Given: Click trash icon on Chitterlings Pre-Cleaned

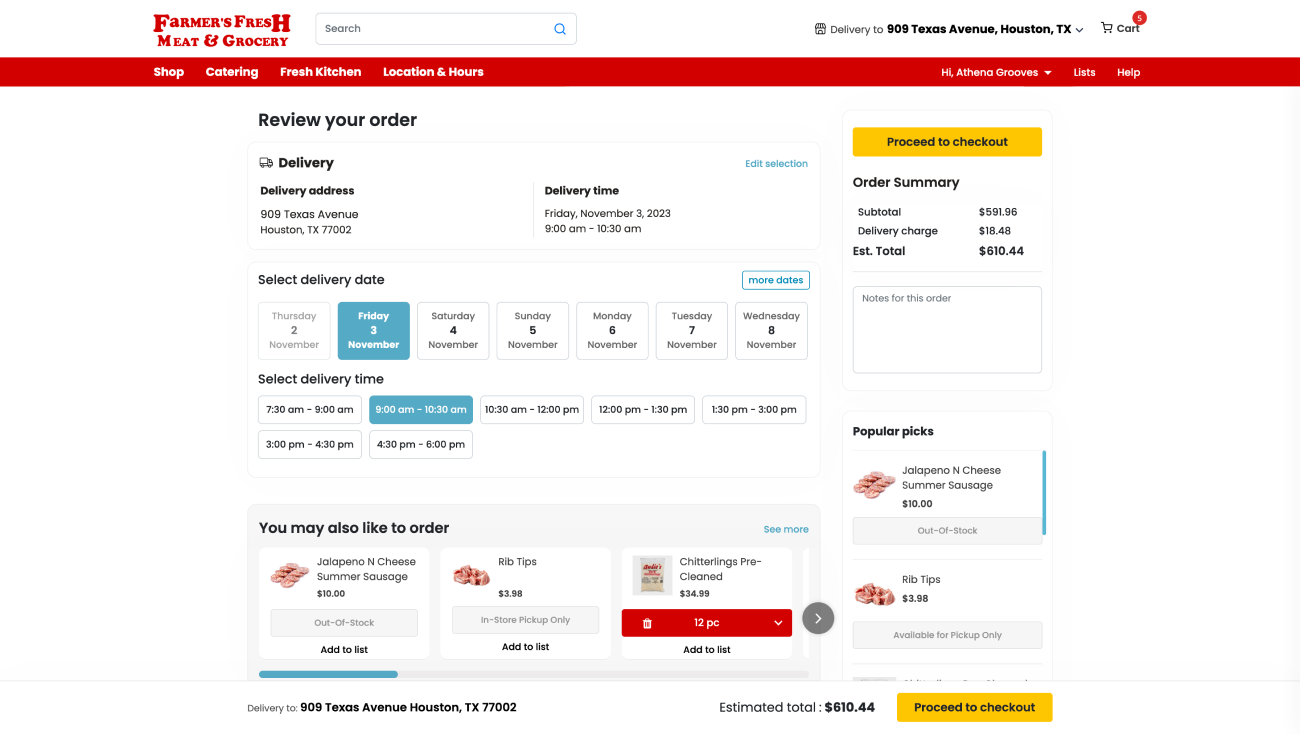Looking at the screenshot, I should (x=647, y=623).
